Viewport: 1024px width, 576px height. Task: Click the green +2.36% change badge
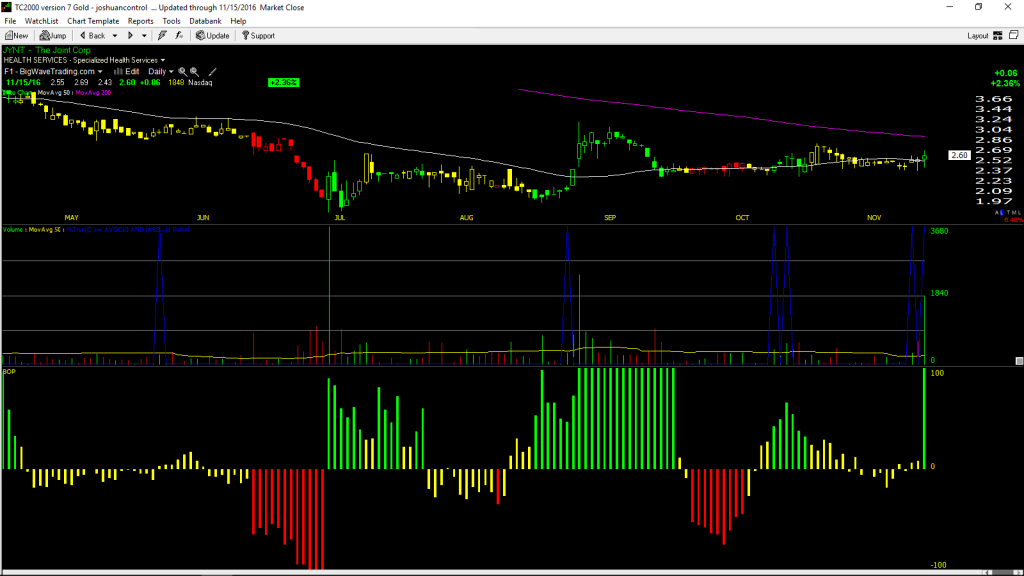pos(283,83)
